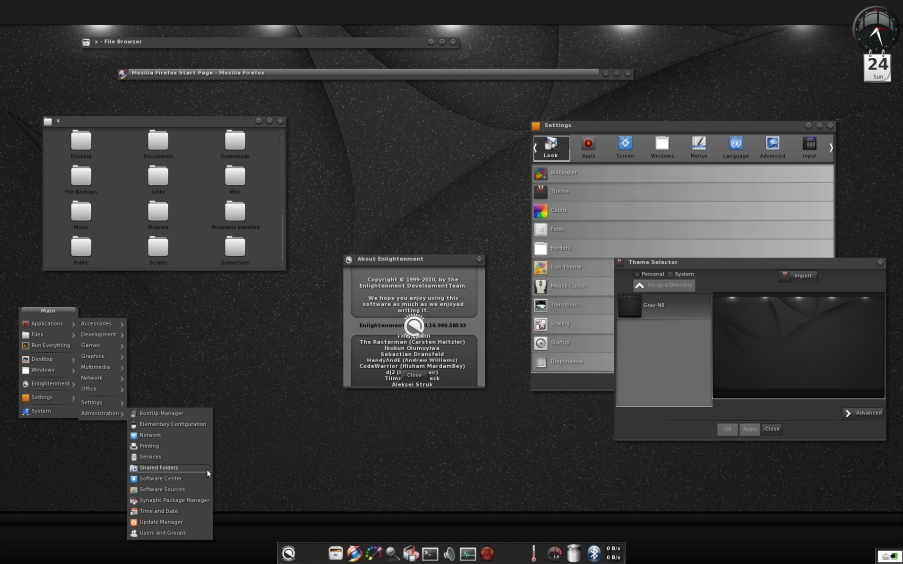This screenshot has height=564, width=903.
Task: Click Close in Theme Selector
Action: (772, 429)
